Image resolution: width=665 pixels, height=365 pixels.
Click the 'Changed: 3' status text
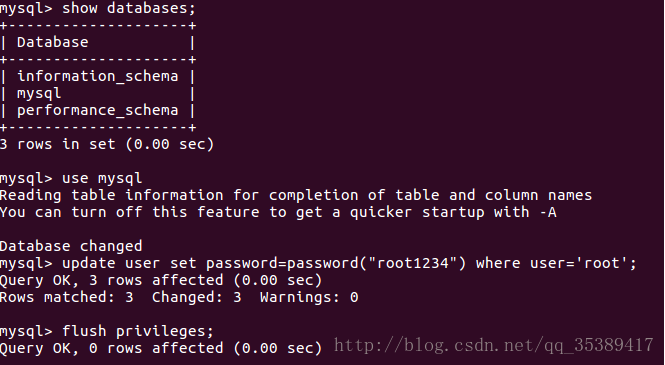click(197, 297)
